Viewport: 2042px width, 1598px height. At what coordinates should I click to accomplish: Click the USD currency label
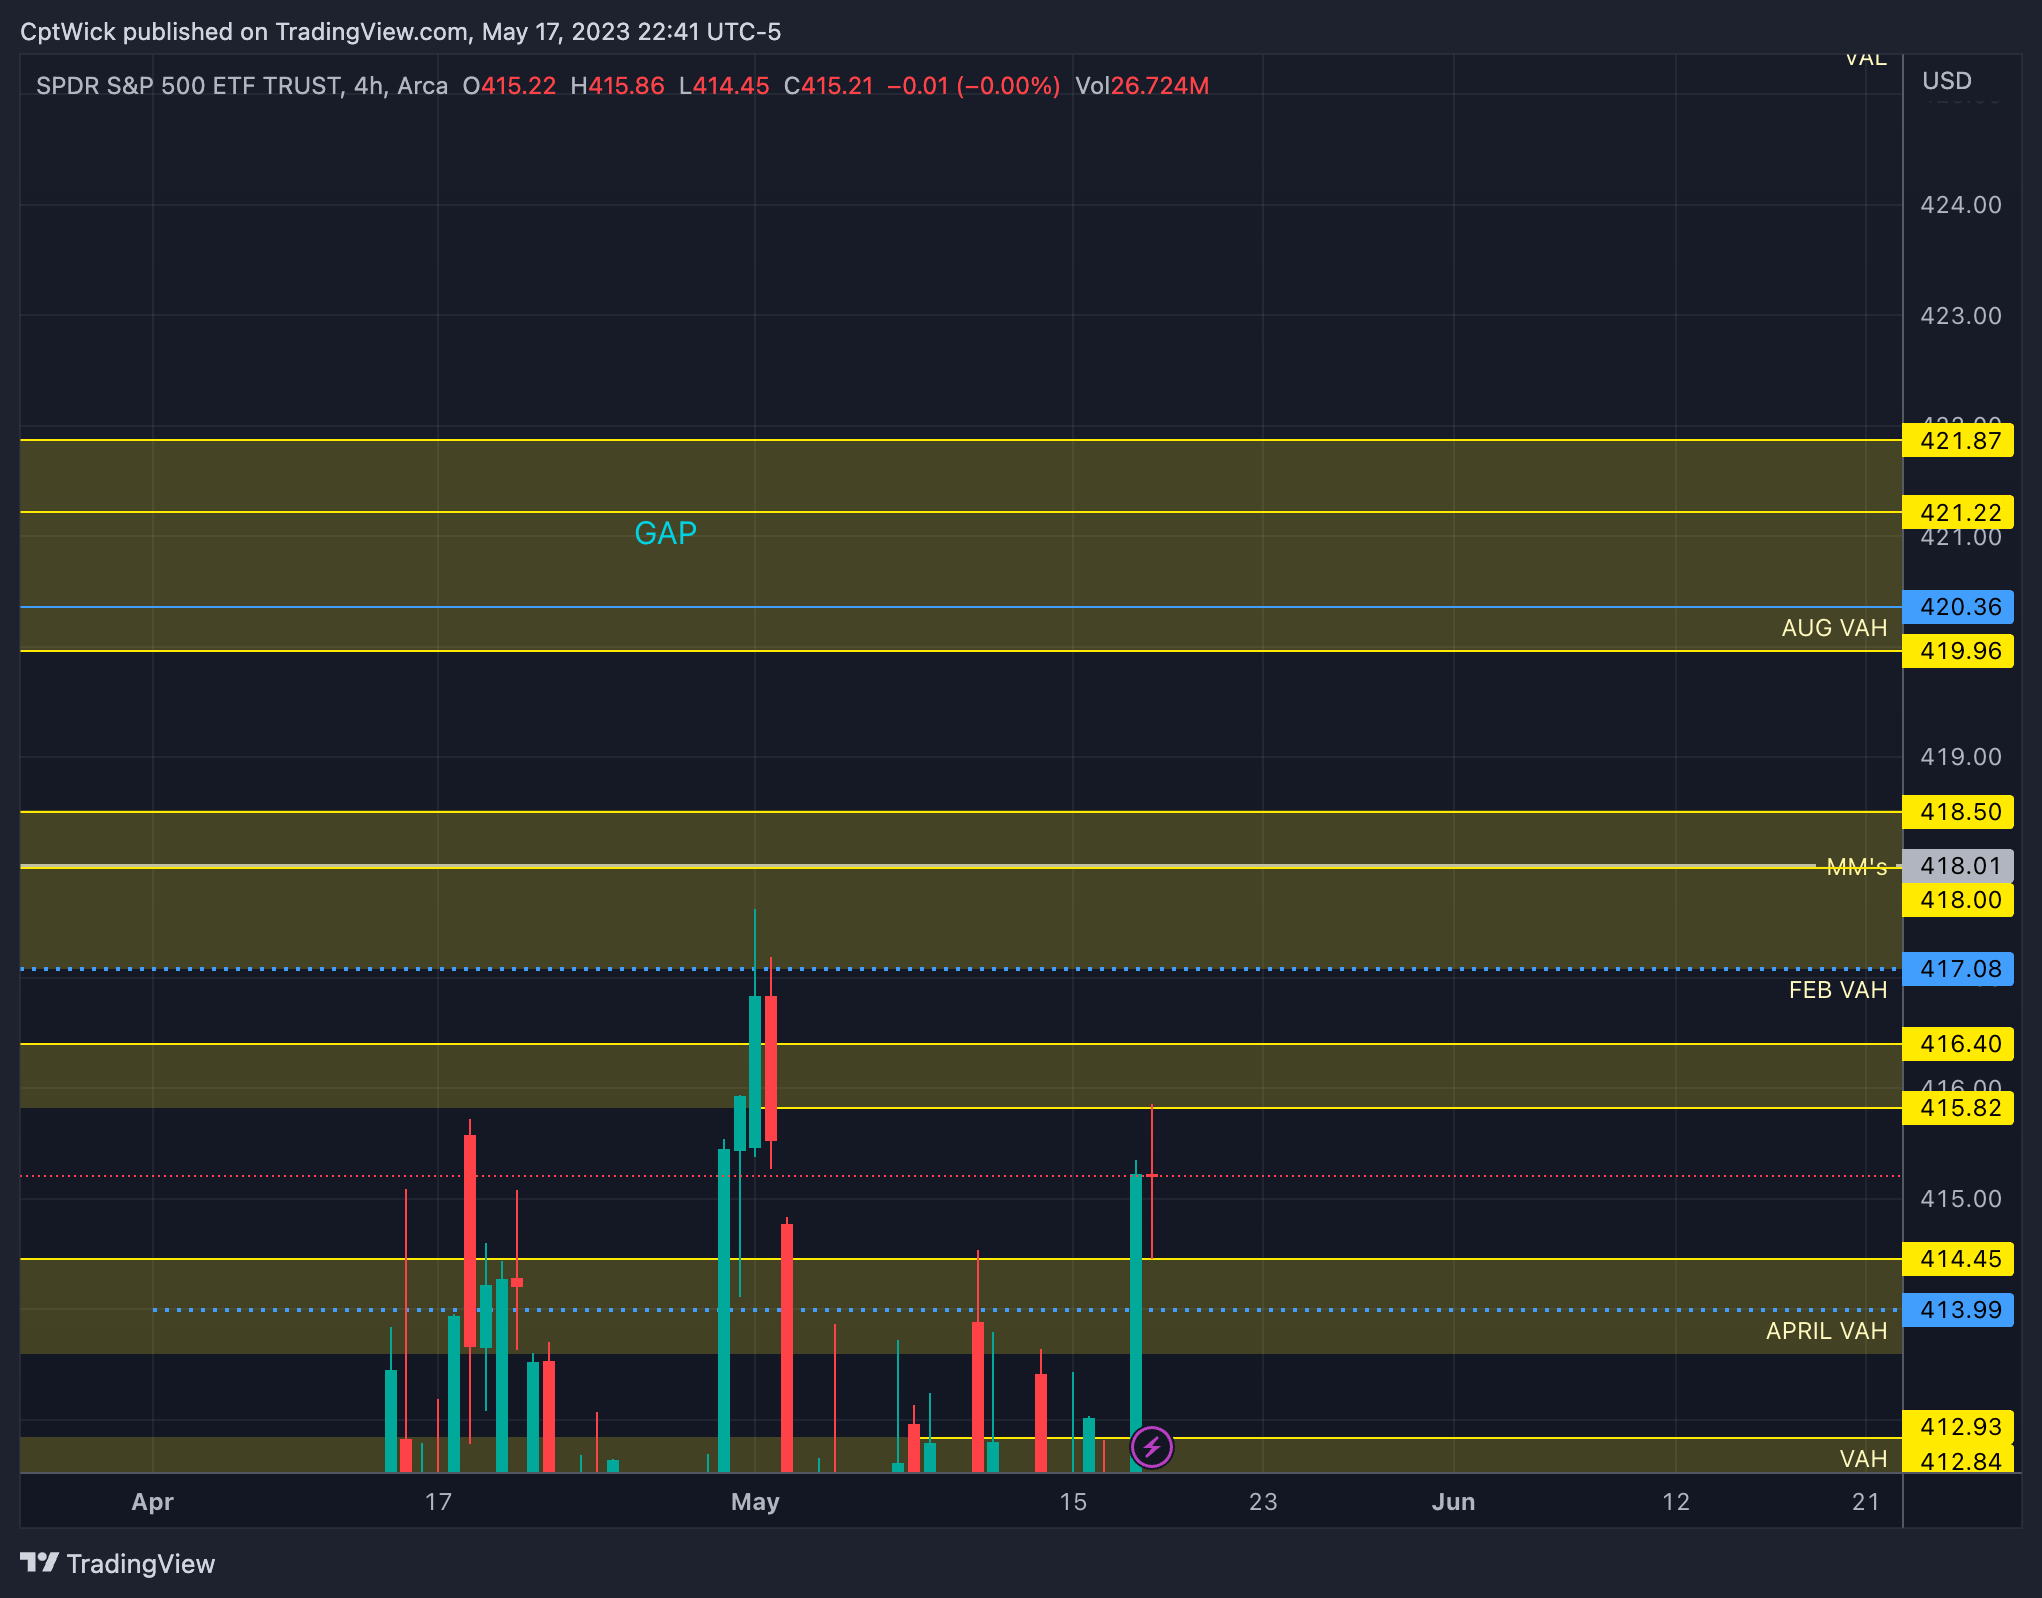point(1946,81)
